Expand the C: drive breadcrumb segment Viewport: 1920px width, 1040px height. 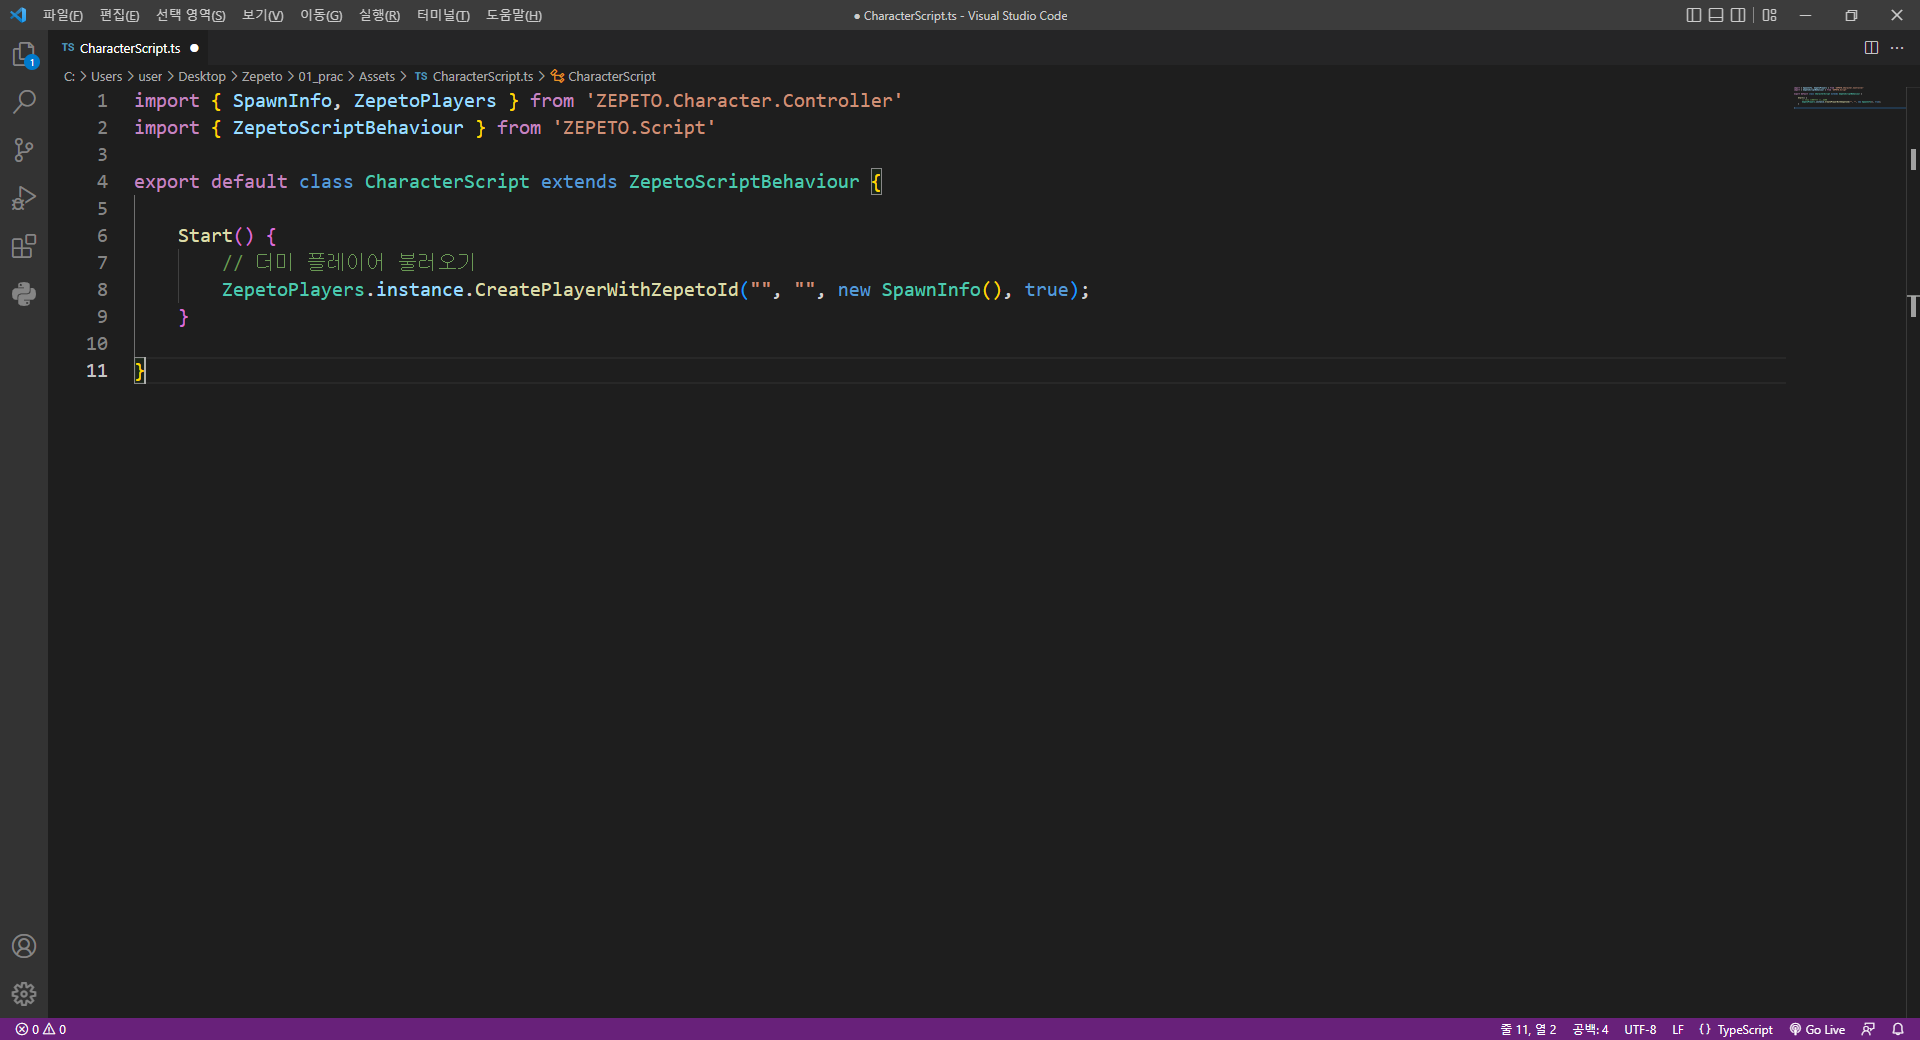[x=69, y=76]
